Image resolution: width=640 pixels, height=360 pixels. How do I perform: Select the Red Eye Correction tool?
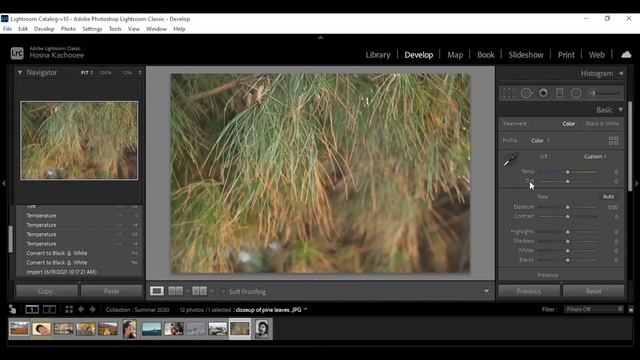point(543,93)
